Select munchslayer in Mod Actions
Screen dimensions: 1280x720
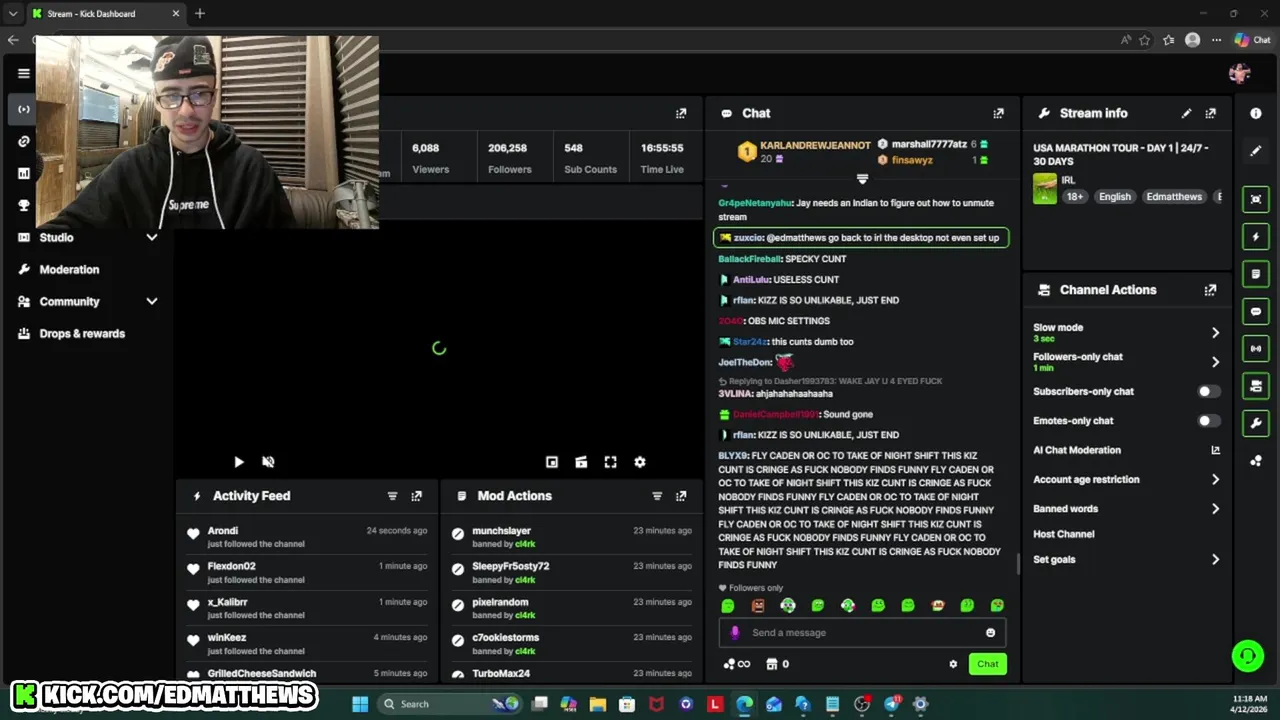(501, 531)
